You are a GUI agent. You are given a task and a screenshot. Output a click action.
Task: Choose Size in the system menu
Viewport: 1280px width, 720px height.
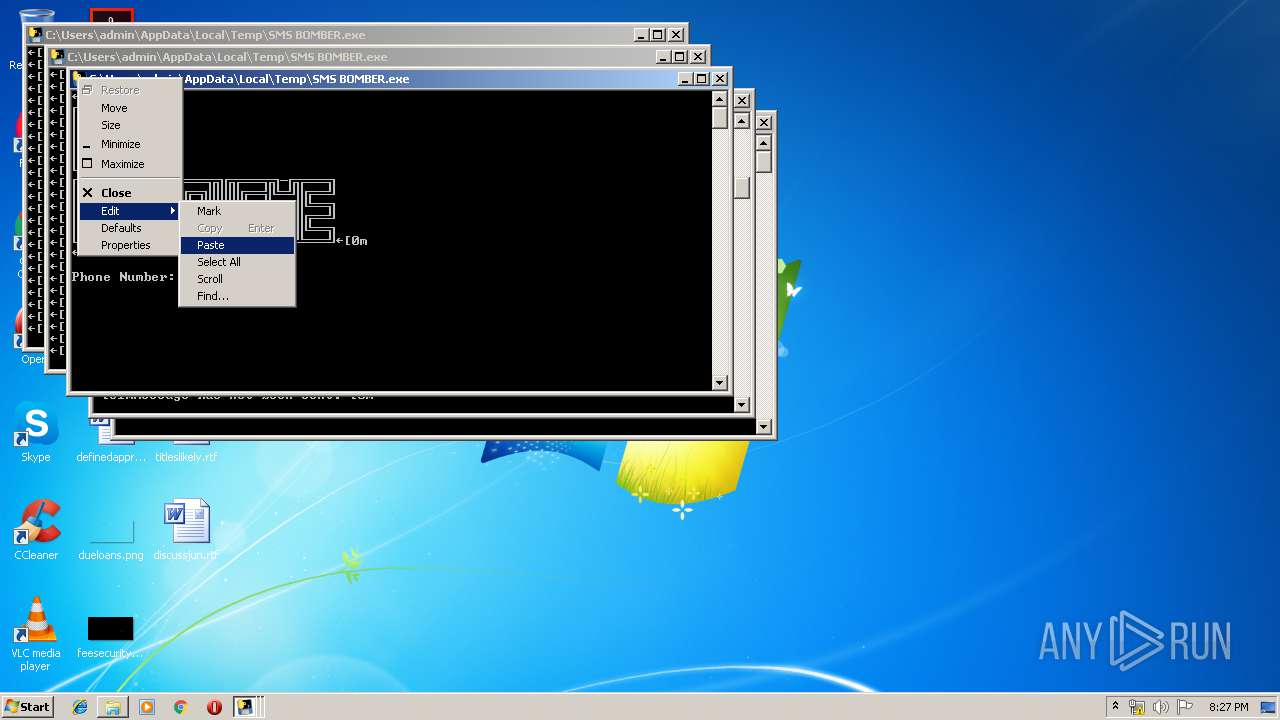[129, 125]
